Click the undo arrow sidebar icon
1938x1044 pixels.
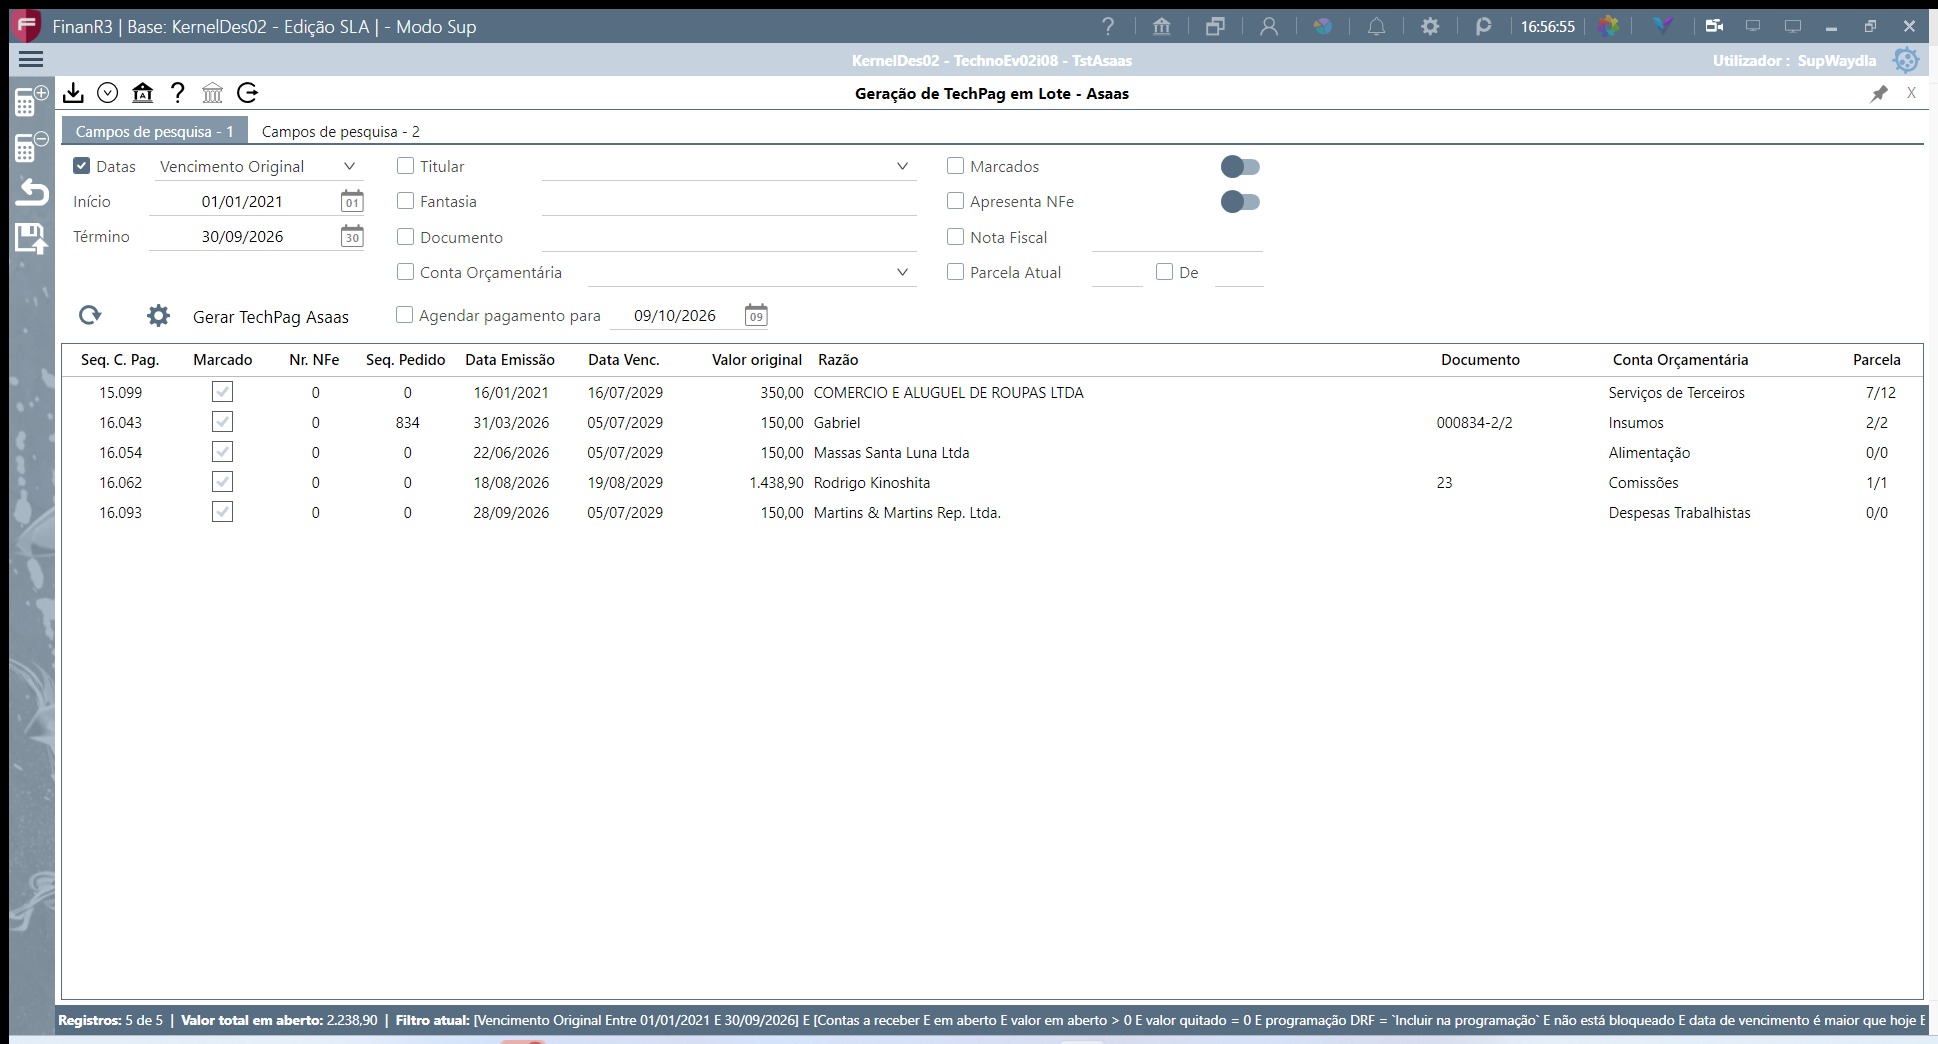[31, 192]
